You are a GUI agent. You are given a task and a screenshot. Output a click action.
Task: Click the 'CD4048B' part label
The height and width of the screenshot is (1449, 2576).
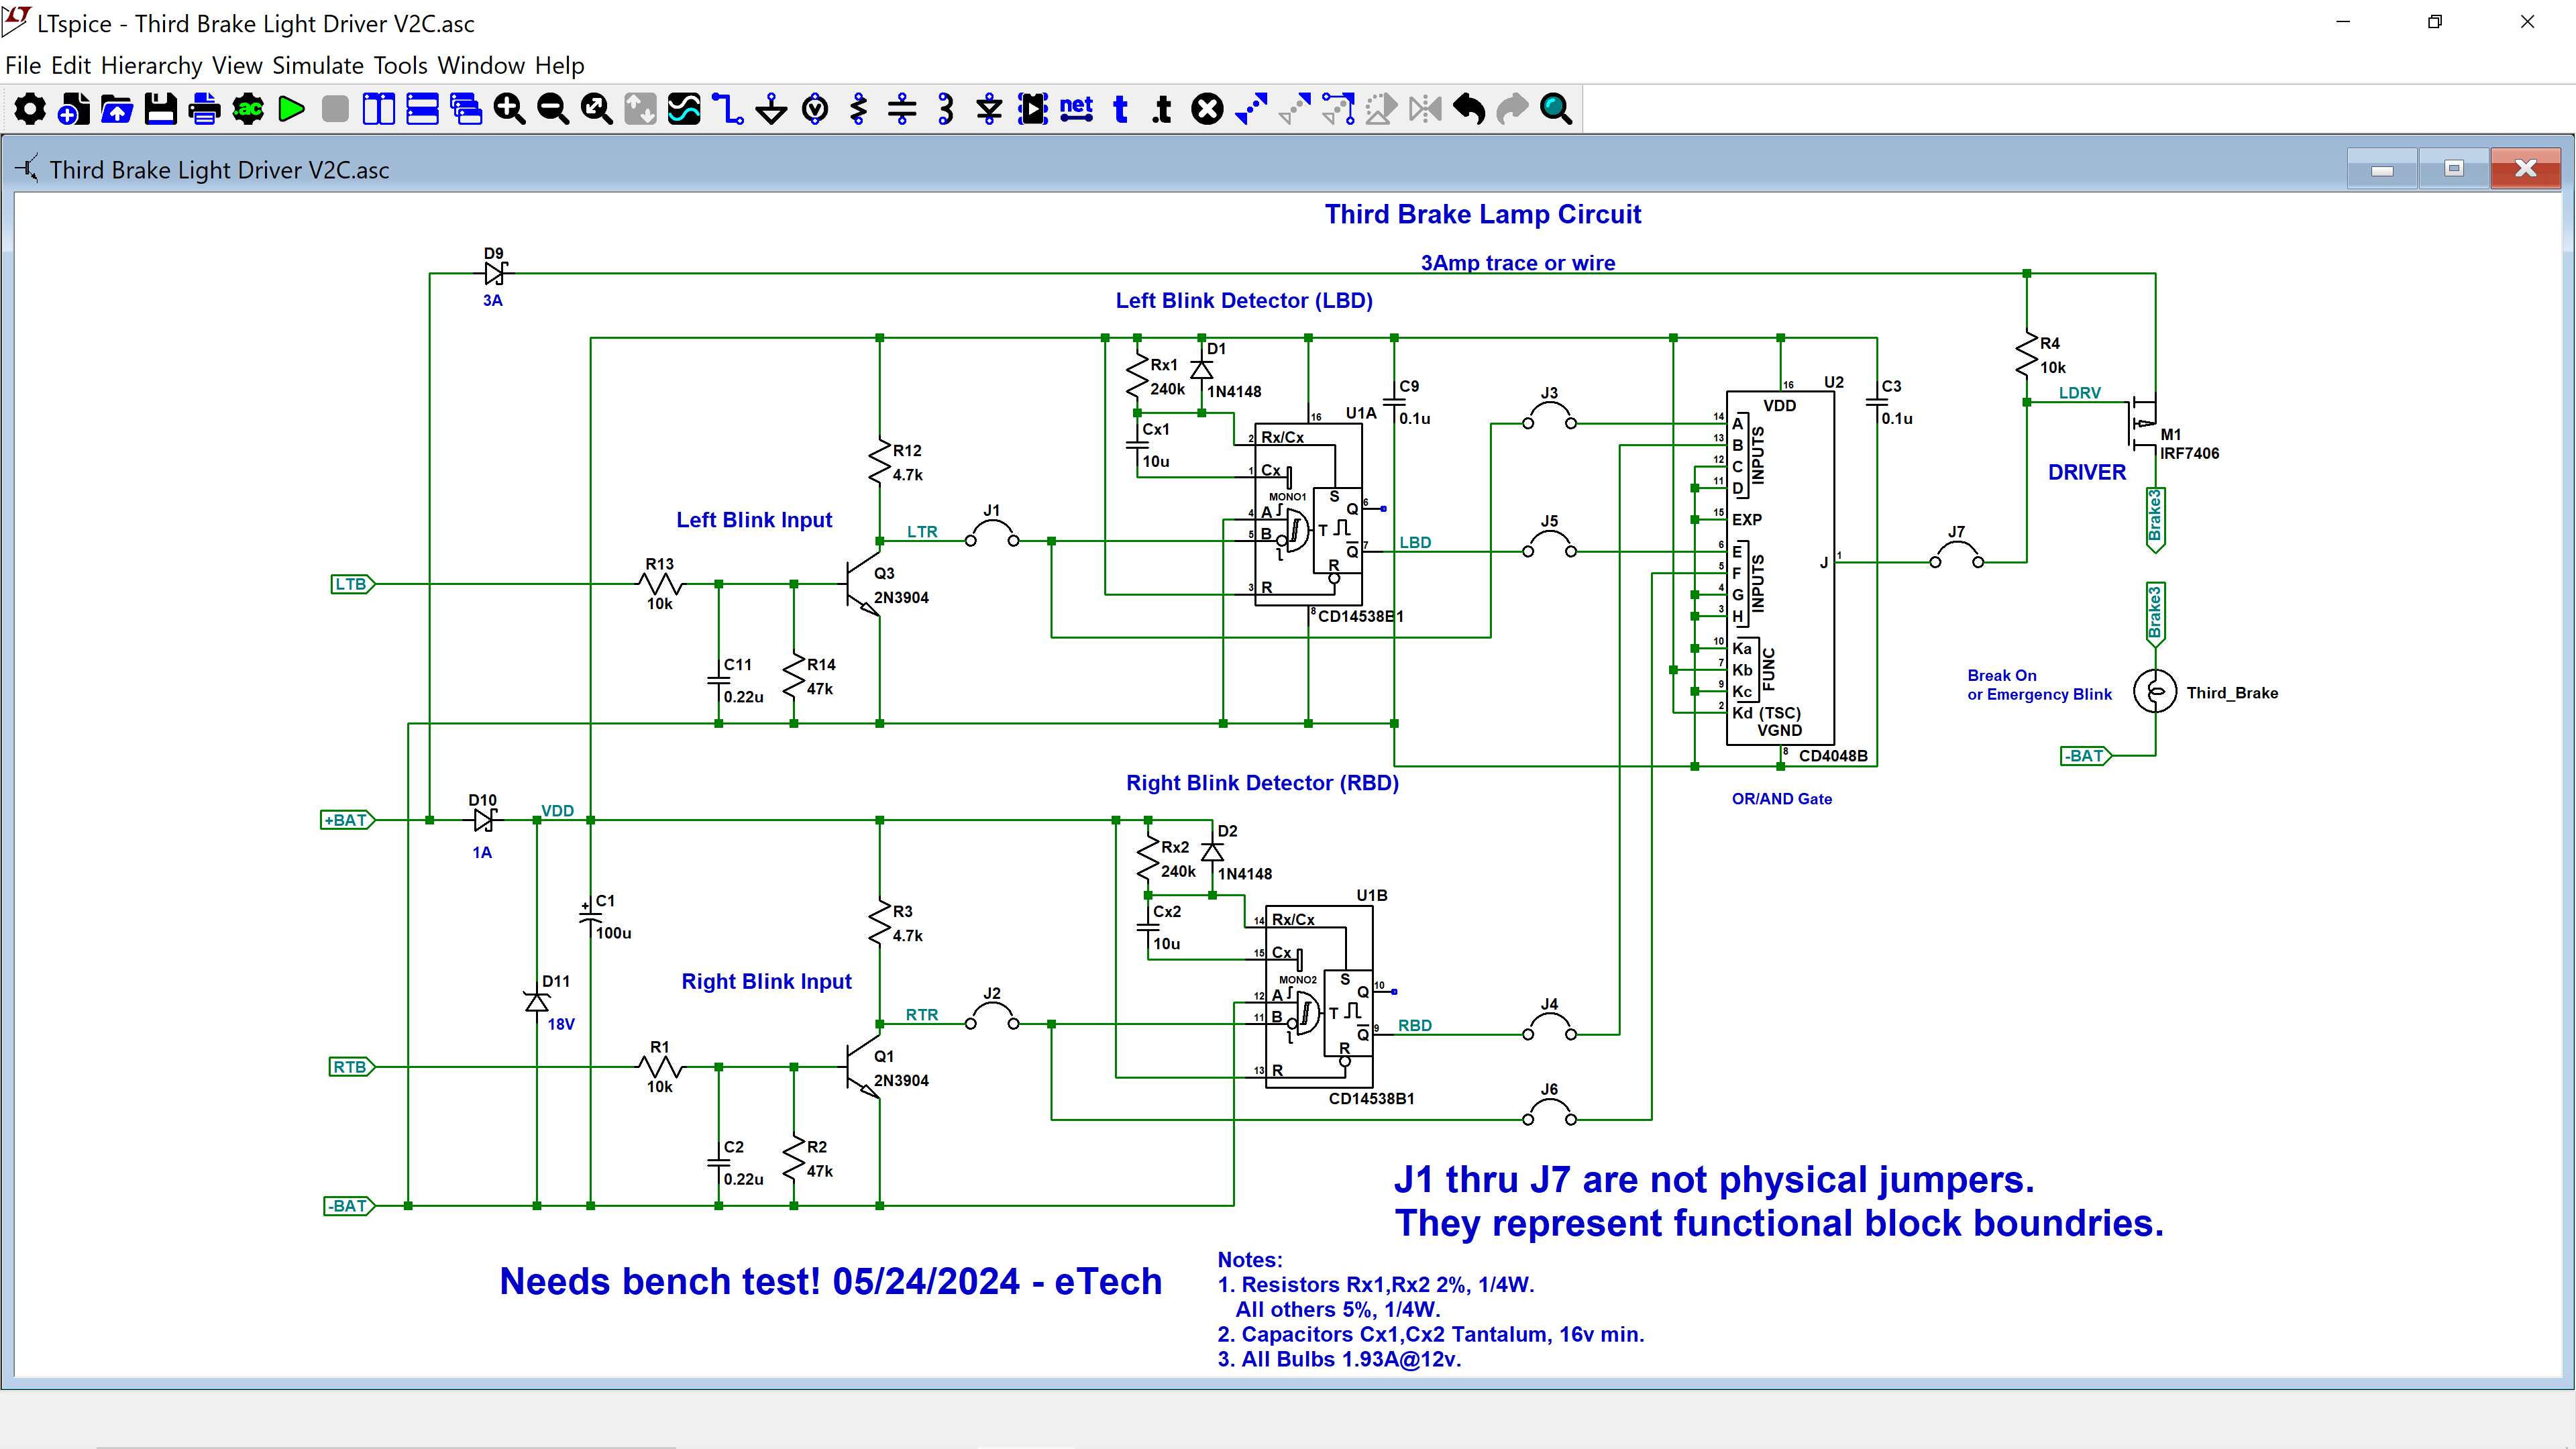coord(1833,756)
